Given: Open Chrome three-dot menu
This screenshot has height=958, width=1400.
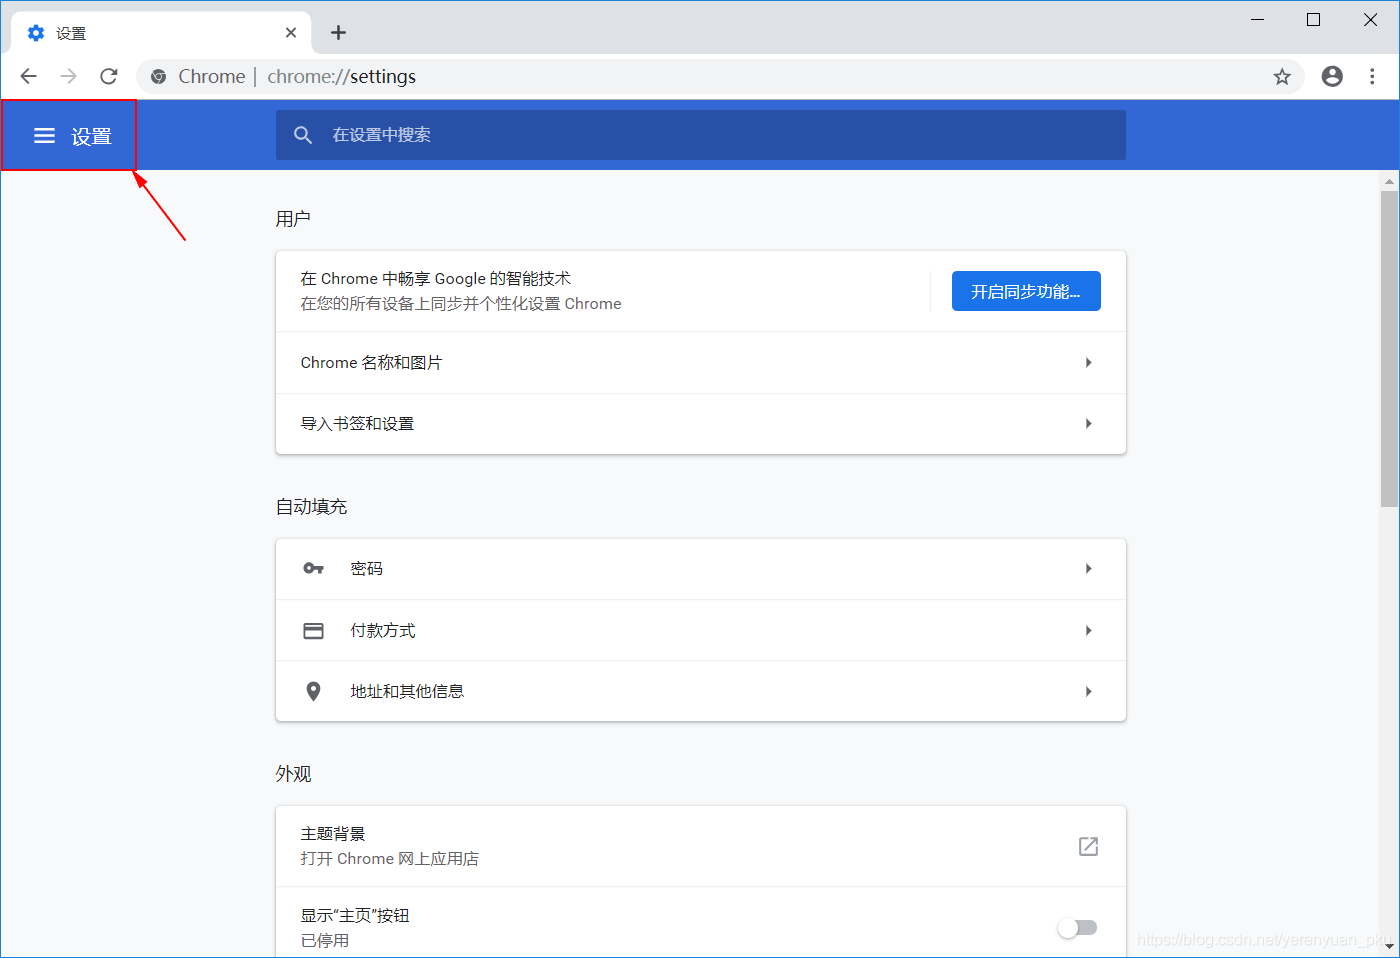Looking at the screenshot, I should click(1372, 76).
